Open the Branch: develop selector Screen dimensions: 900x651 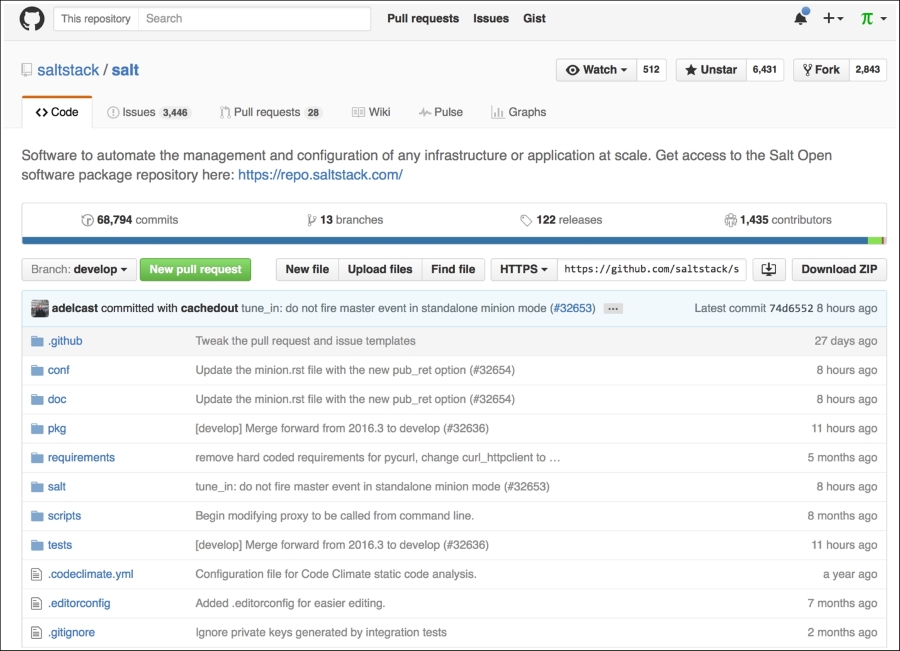tap(79, 269)
